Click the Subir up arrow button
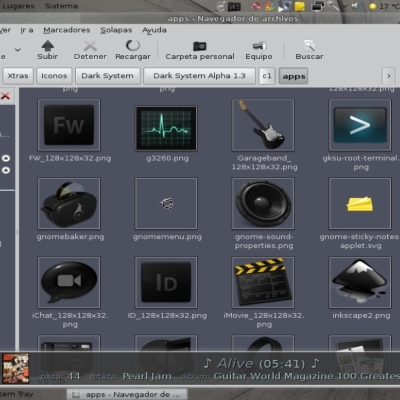Image resolution: width=400 pixels, height=400 pixels. (48, 50)
